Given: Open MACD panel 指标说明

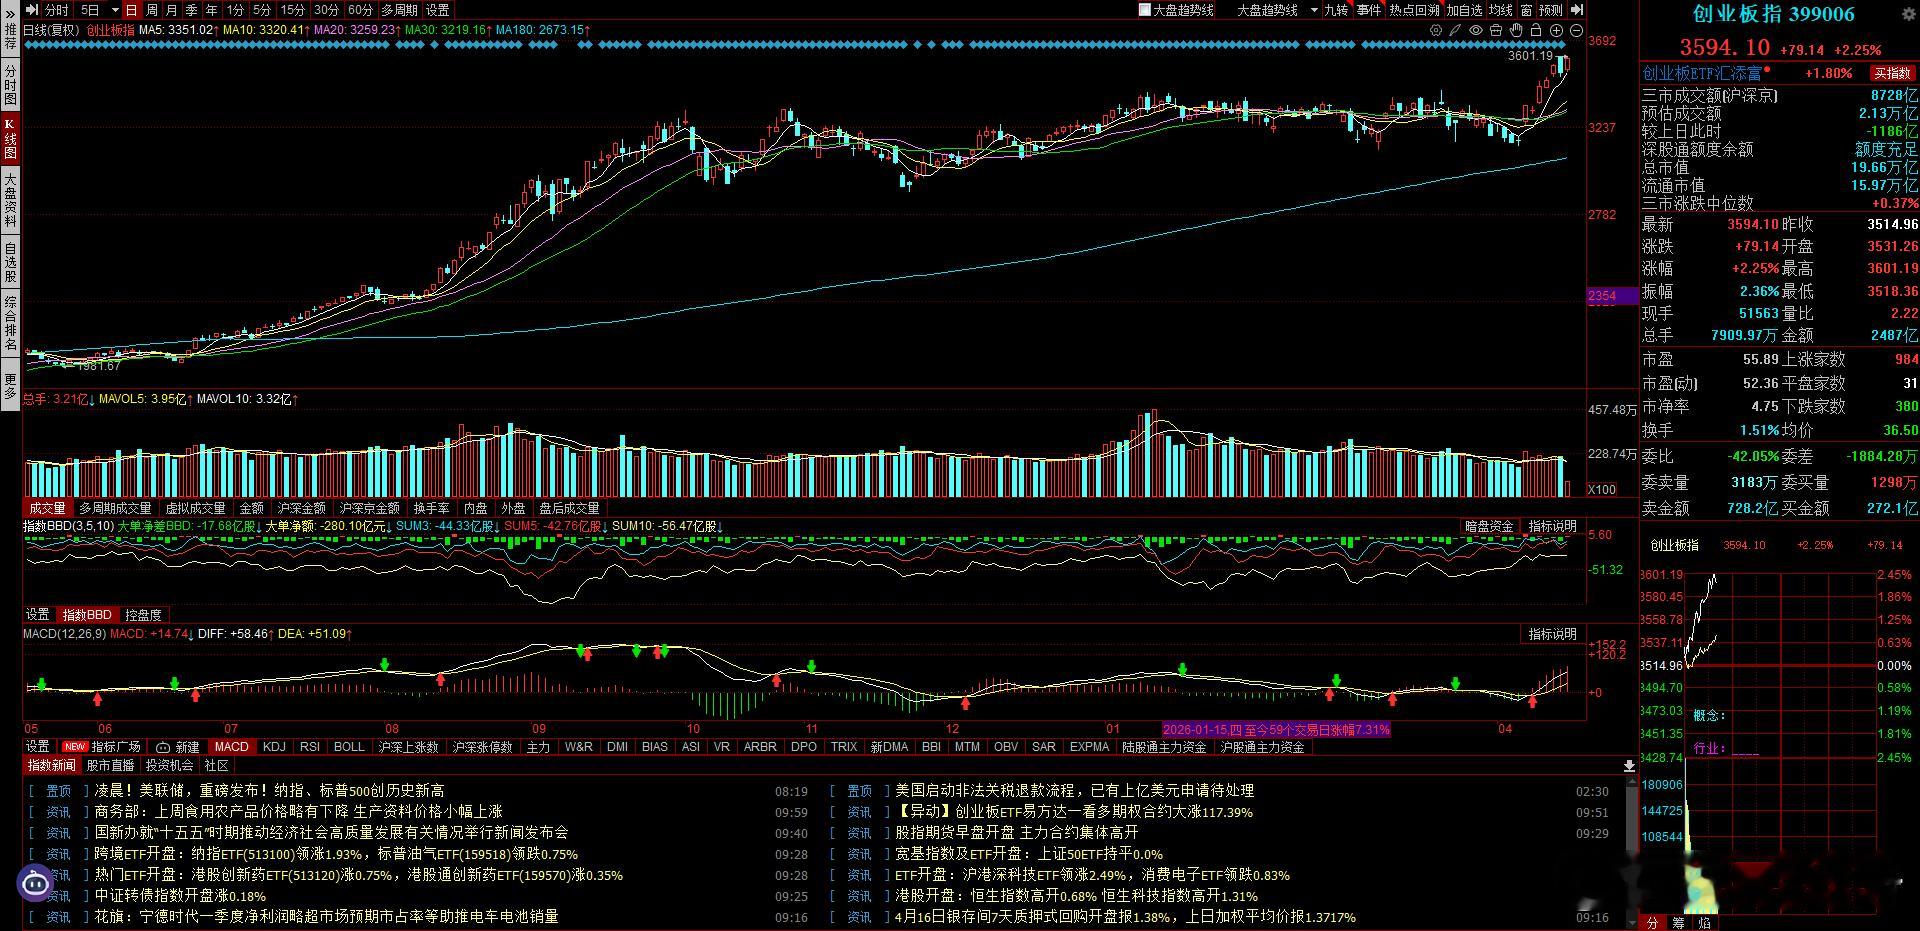Looking at the screenshot, I should 1552,634.
